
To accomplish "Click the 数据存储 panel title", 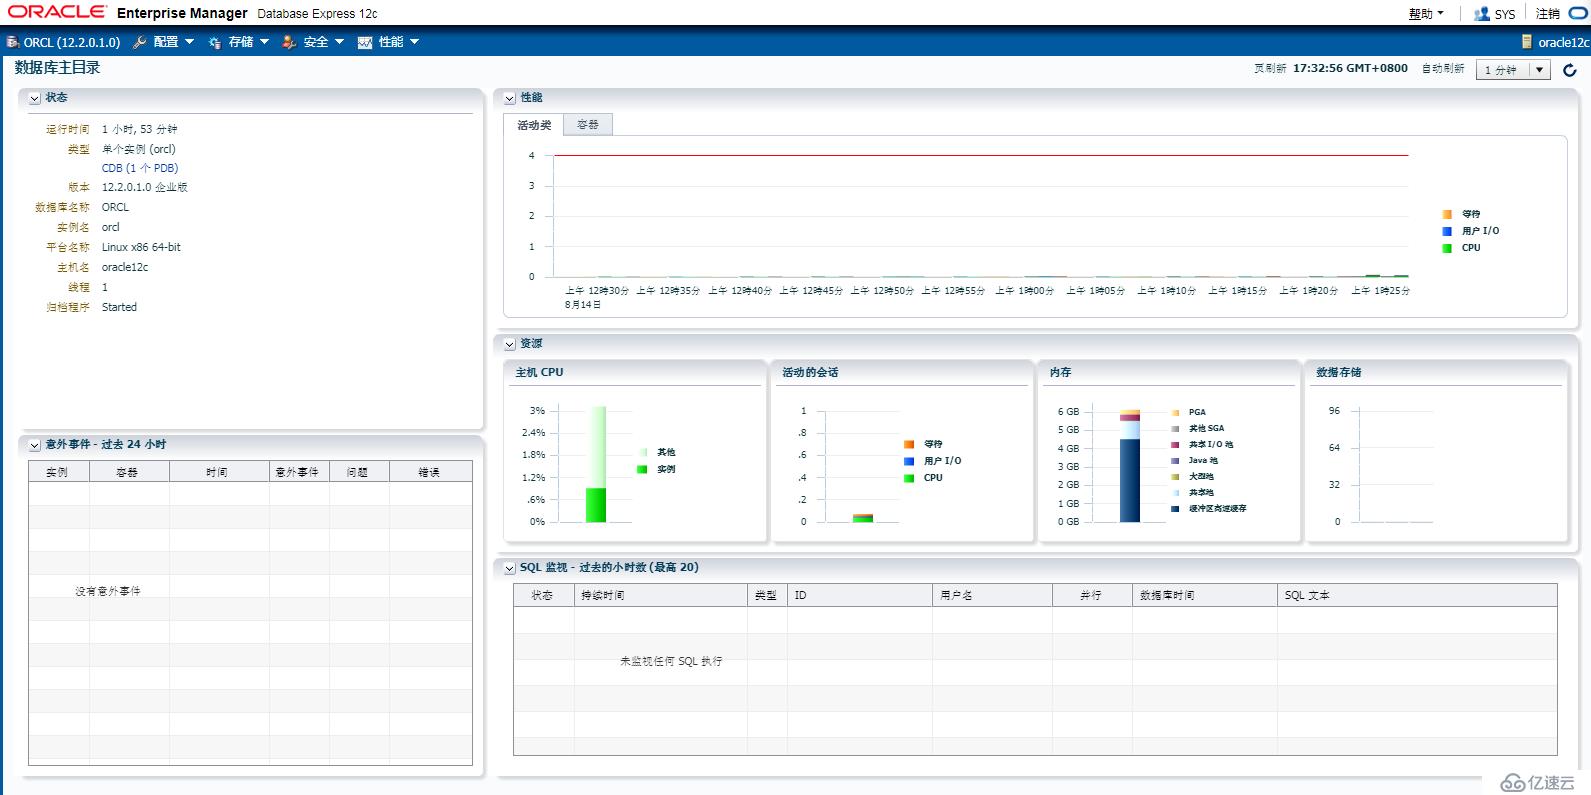I will [1339, 372].
